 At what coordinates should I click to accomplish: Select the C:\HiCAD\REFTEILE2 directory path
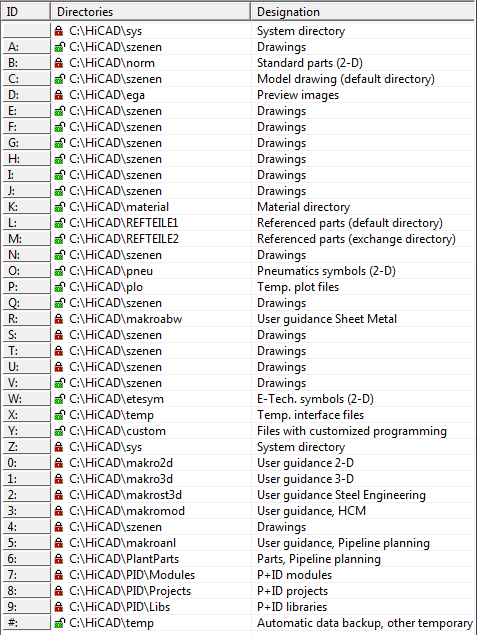click(x=124, y=239)
